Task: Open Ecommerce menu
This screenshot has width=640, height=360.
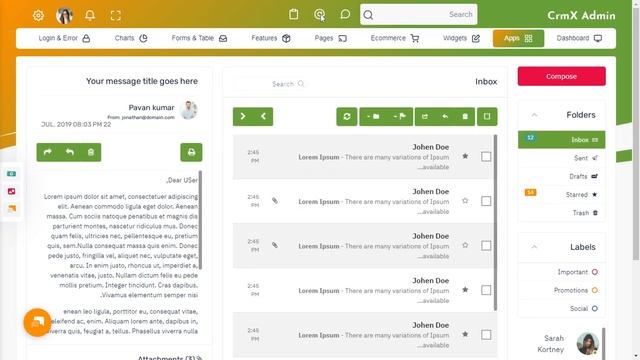Action: (x=395, y=38)
